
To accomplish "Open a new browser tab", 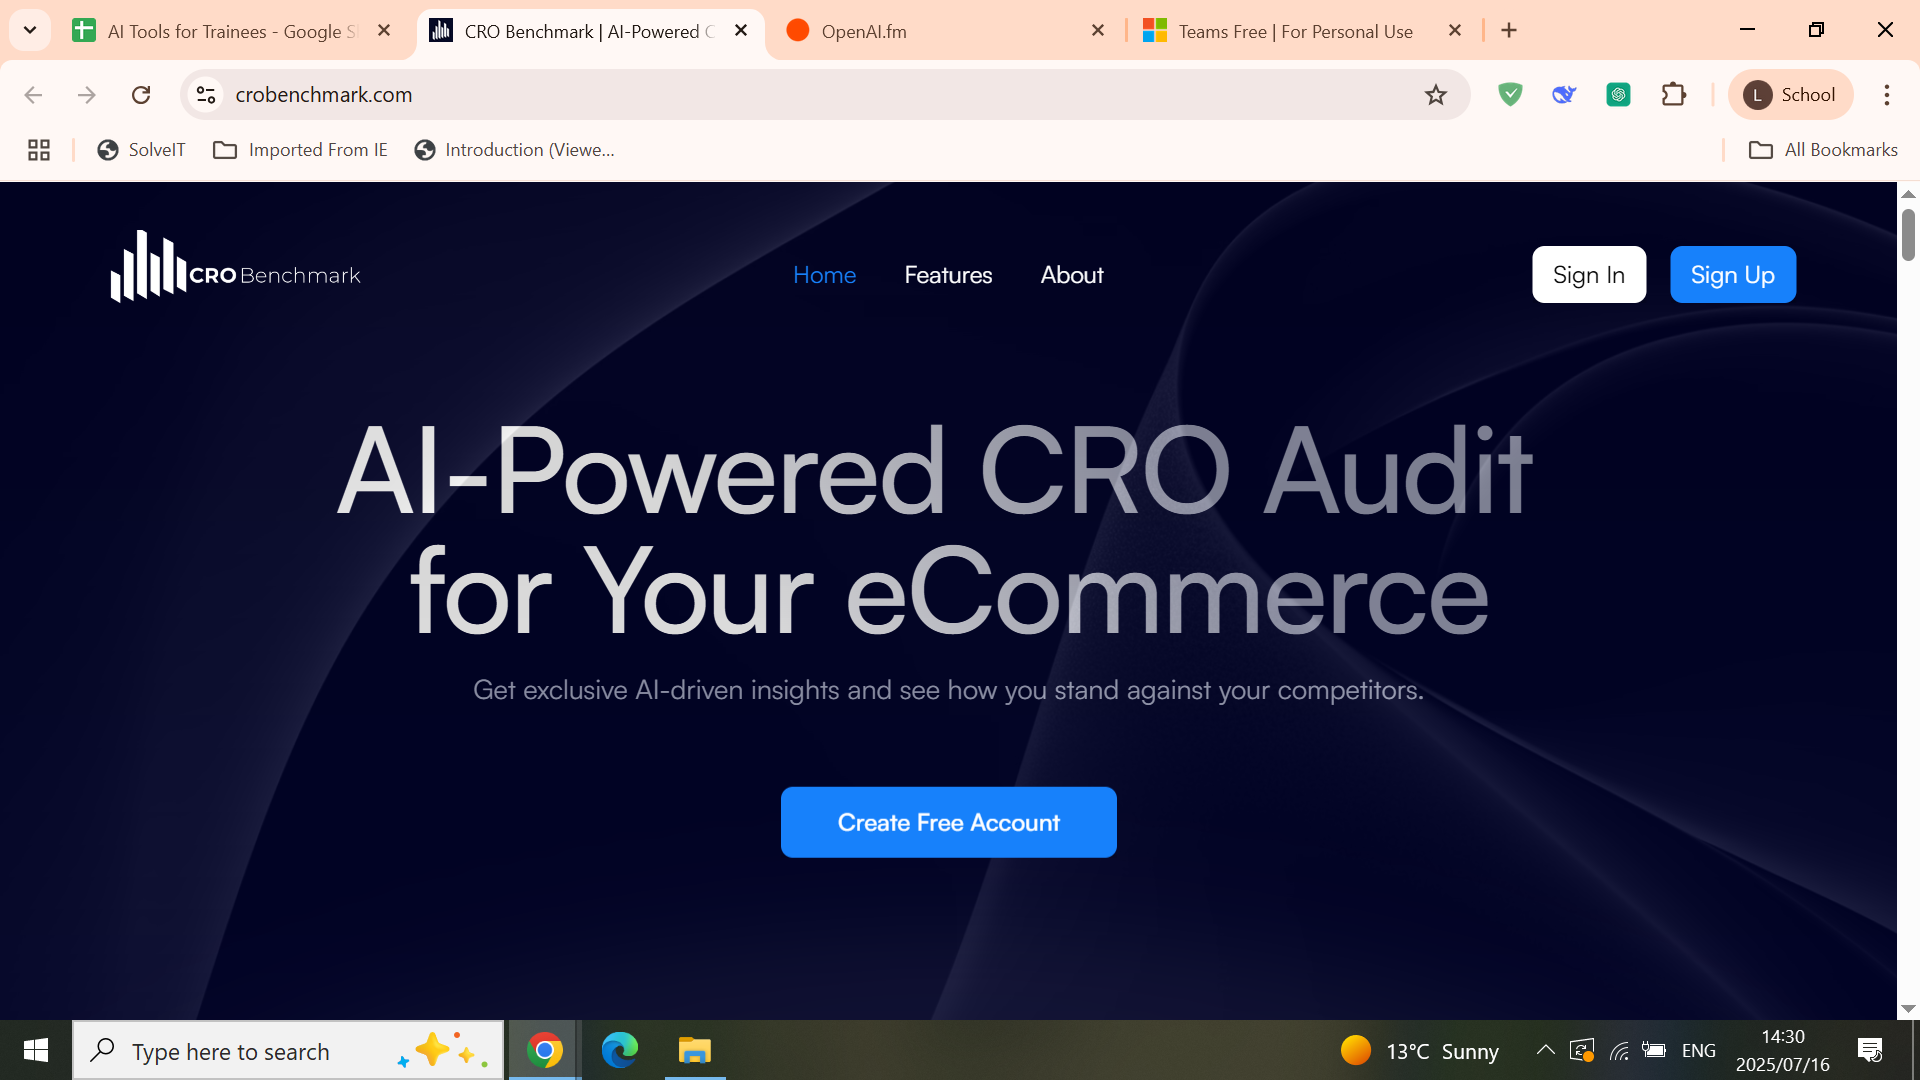I will (x=1509, y=31).
